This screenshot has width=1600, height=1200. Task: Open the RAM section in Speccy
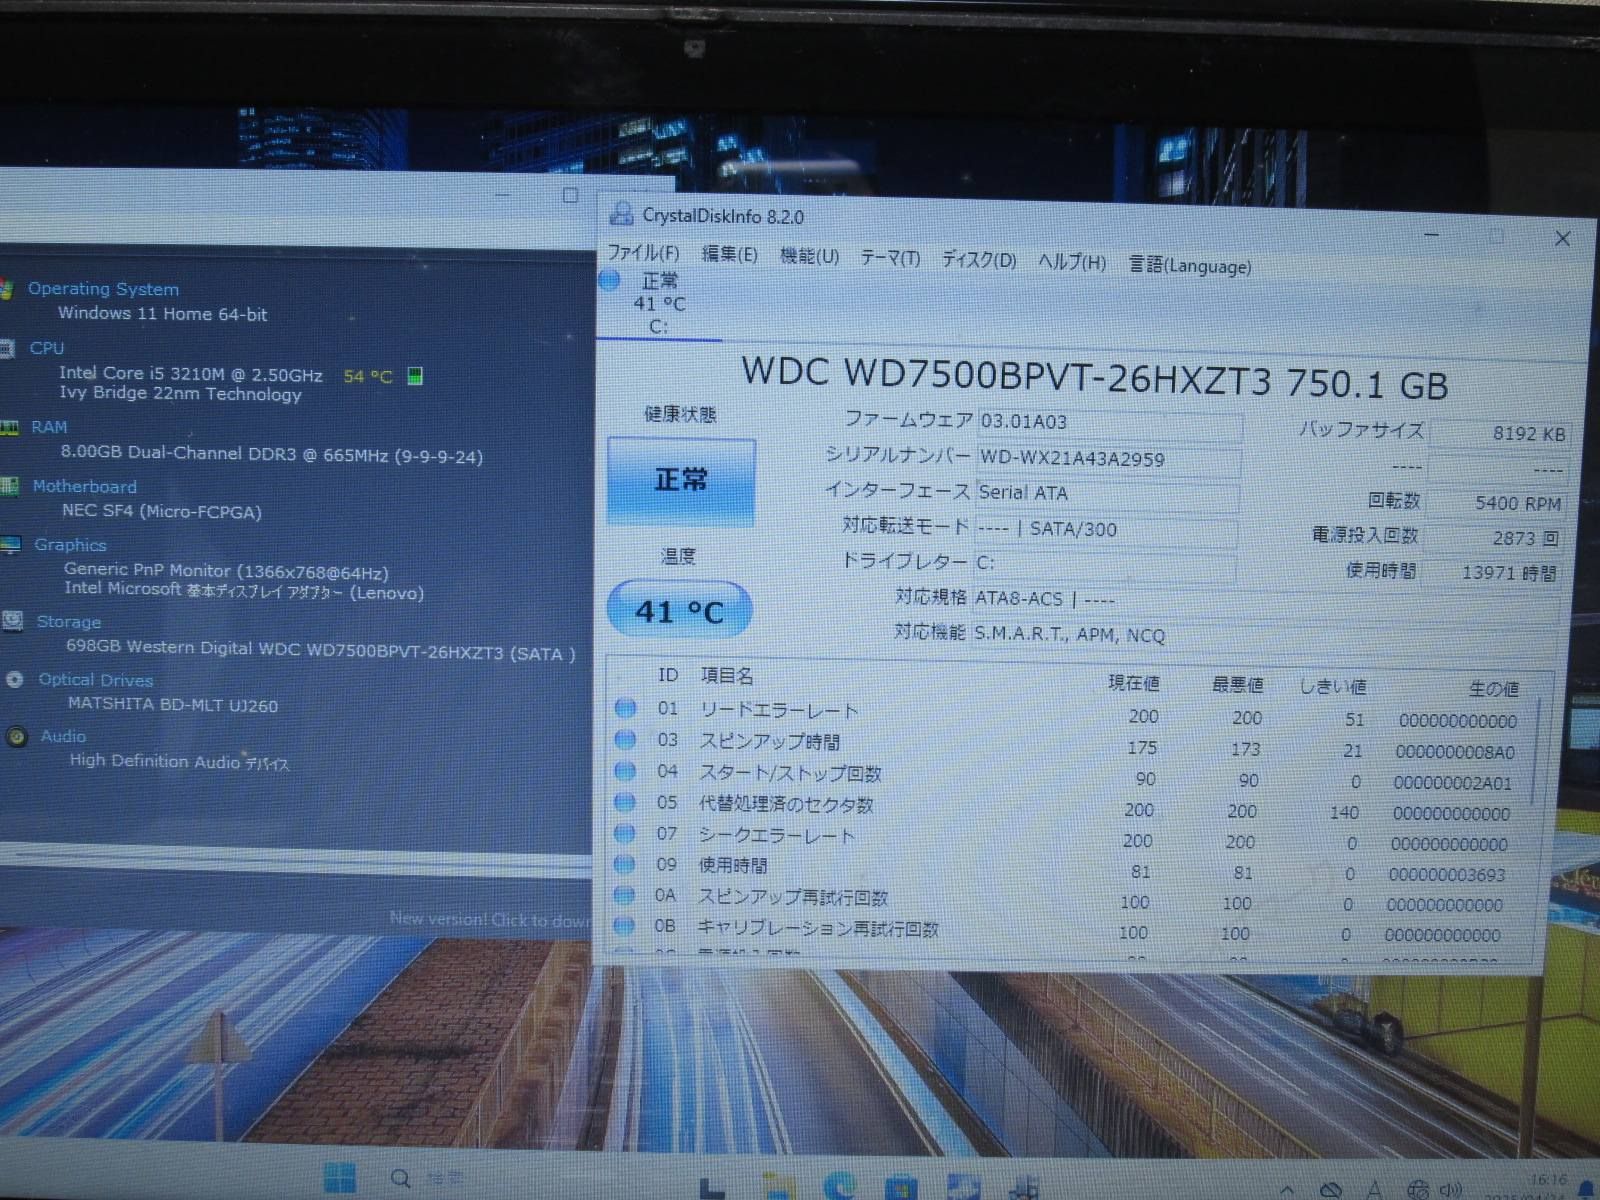pyautogui.click(x=49, y=427)
